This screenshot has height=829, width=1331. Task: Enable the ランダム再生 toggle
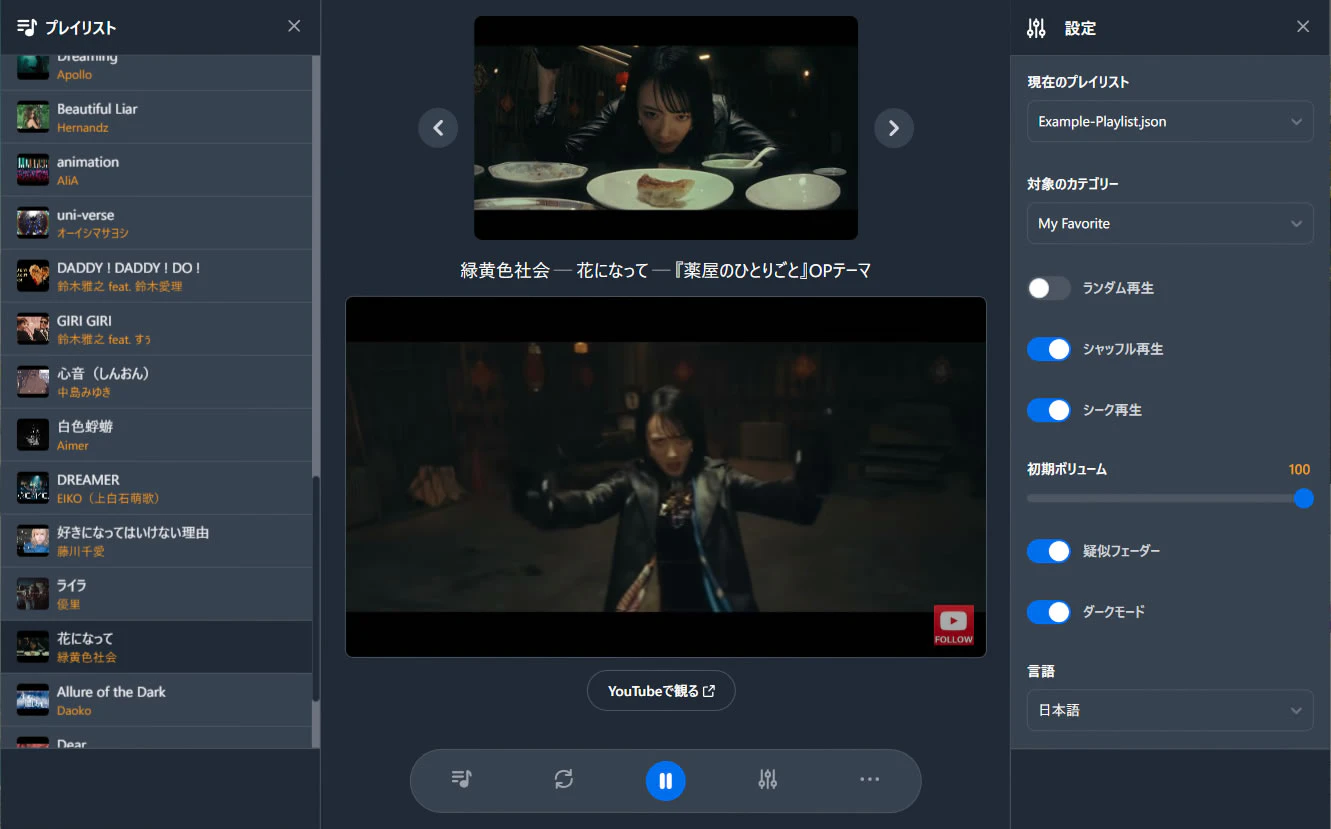(x=1049, y=288)
